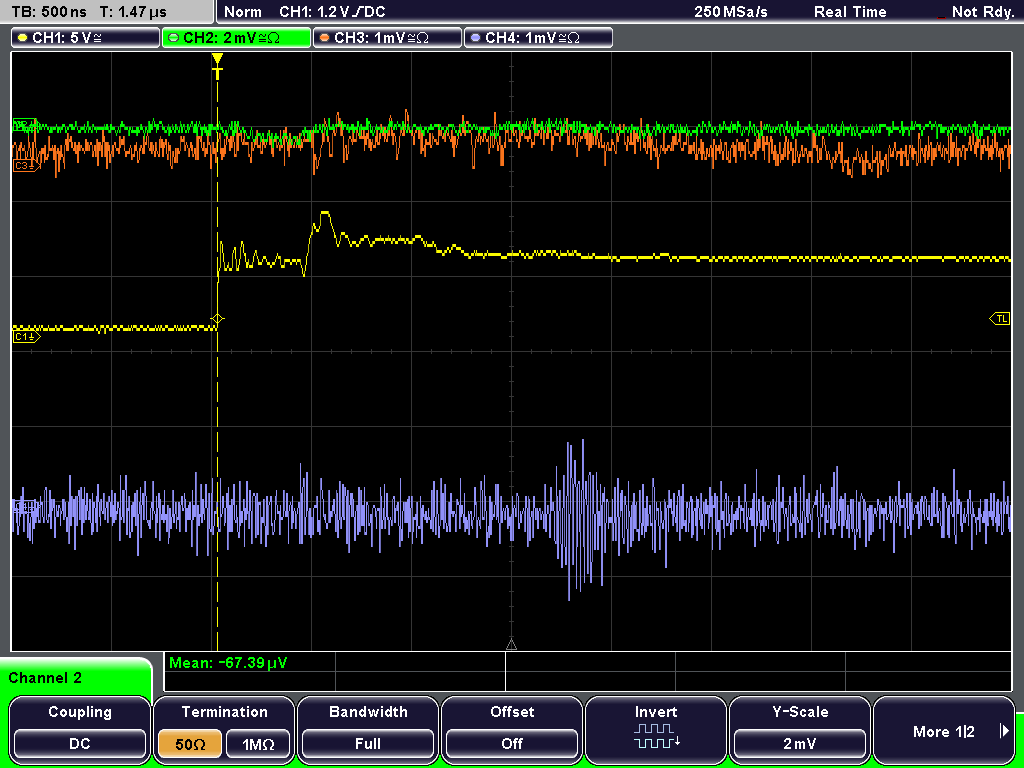Click the C3 ground reference marker
1024x768 pixels.
[27, 166]
